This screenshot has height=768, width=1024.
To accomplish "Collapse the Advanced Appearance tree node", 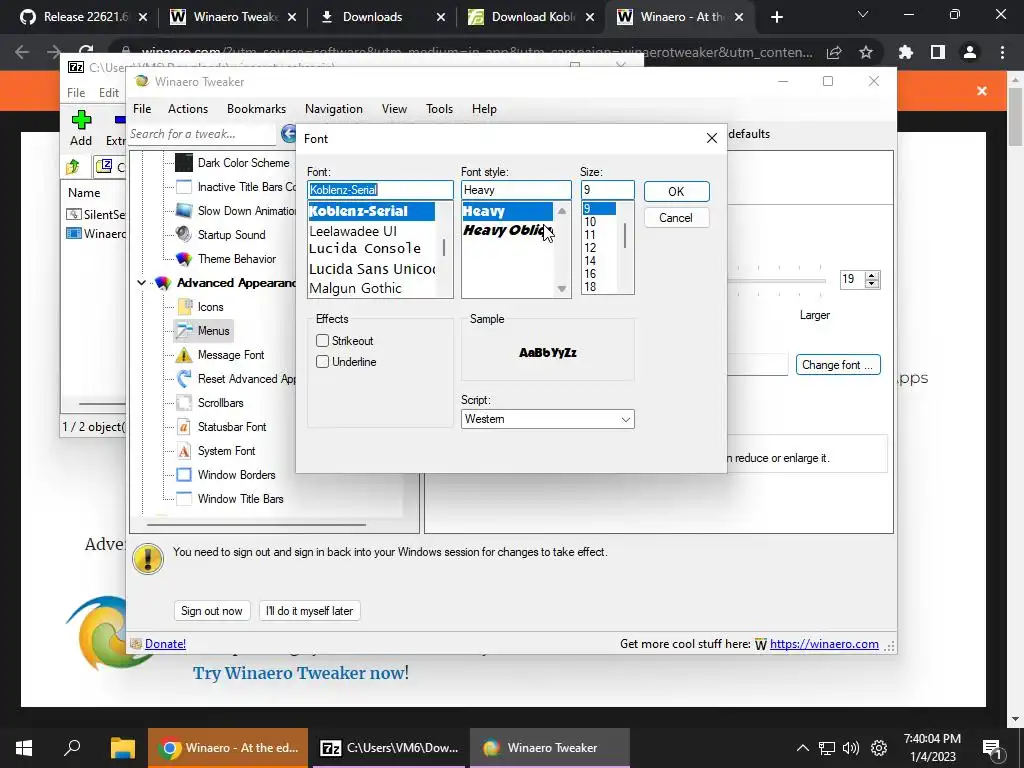I will point(142,283).
